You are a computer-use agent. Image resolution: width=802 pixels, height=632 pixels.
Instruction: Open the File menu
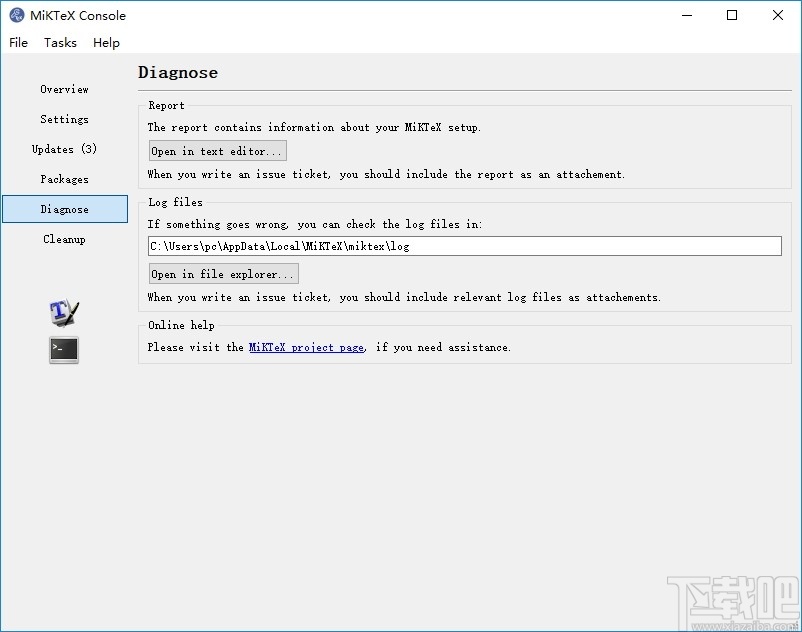pos(19,43)
